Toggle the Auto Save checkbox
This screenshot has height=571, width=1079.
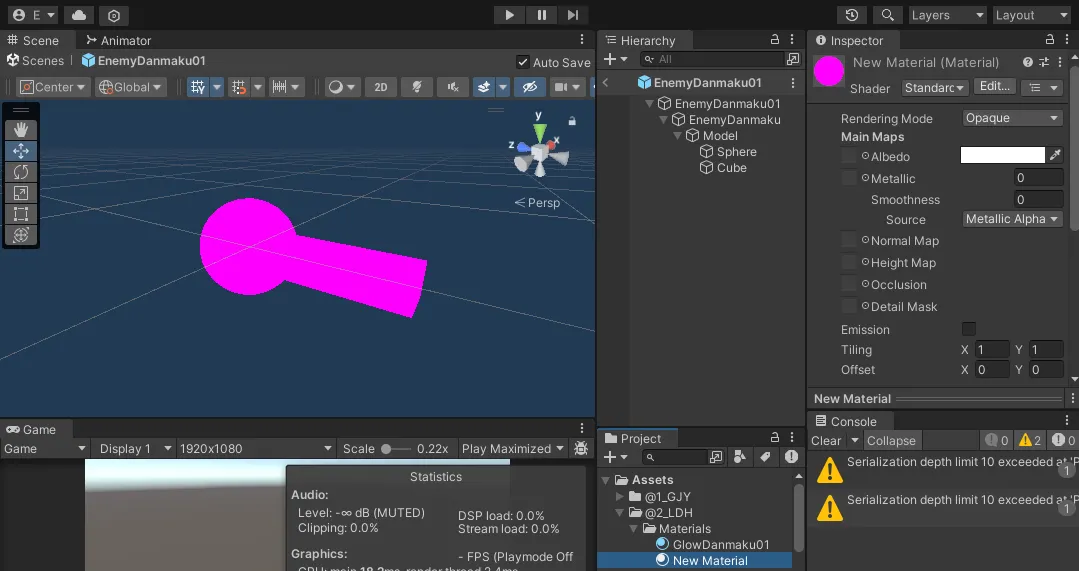522,62
